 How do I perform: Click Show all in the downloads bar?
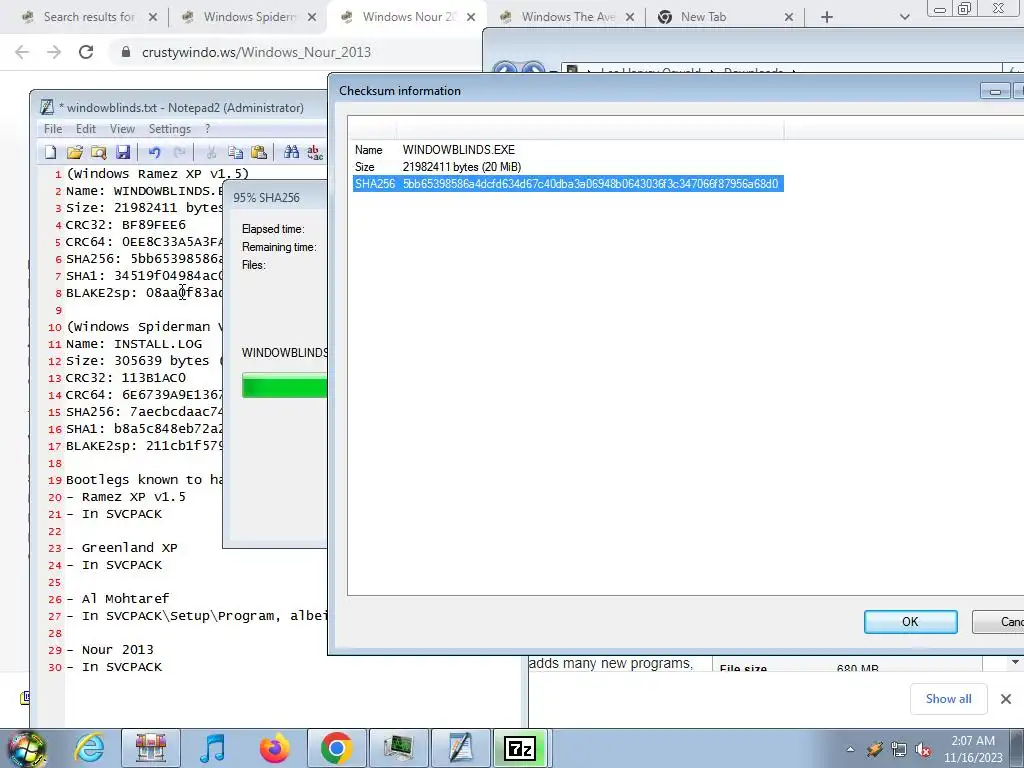pos(948,699)
